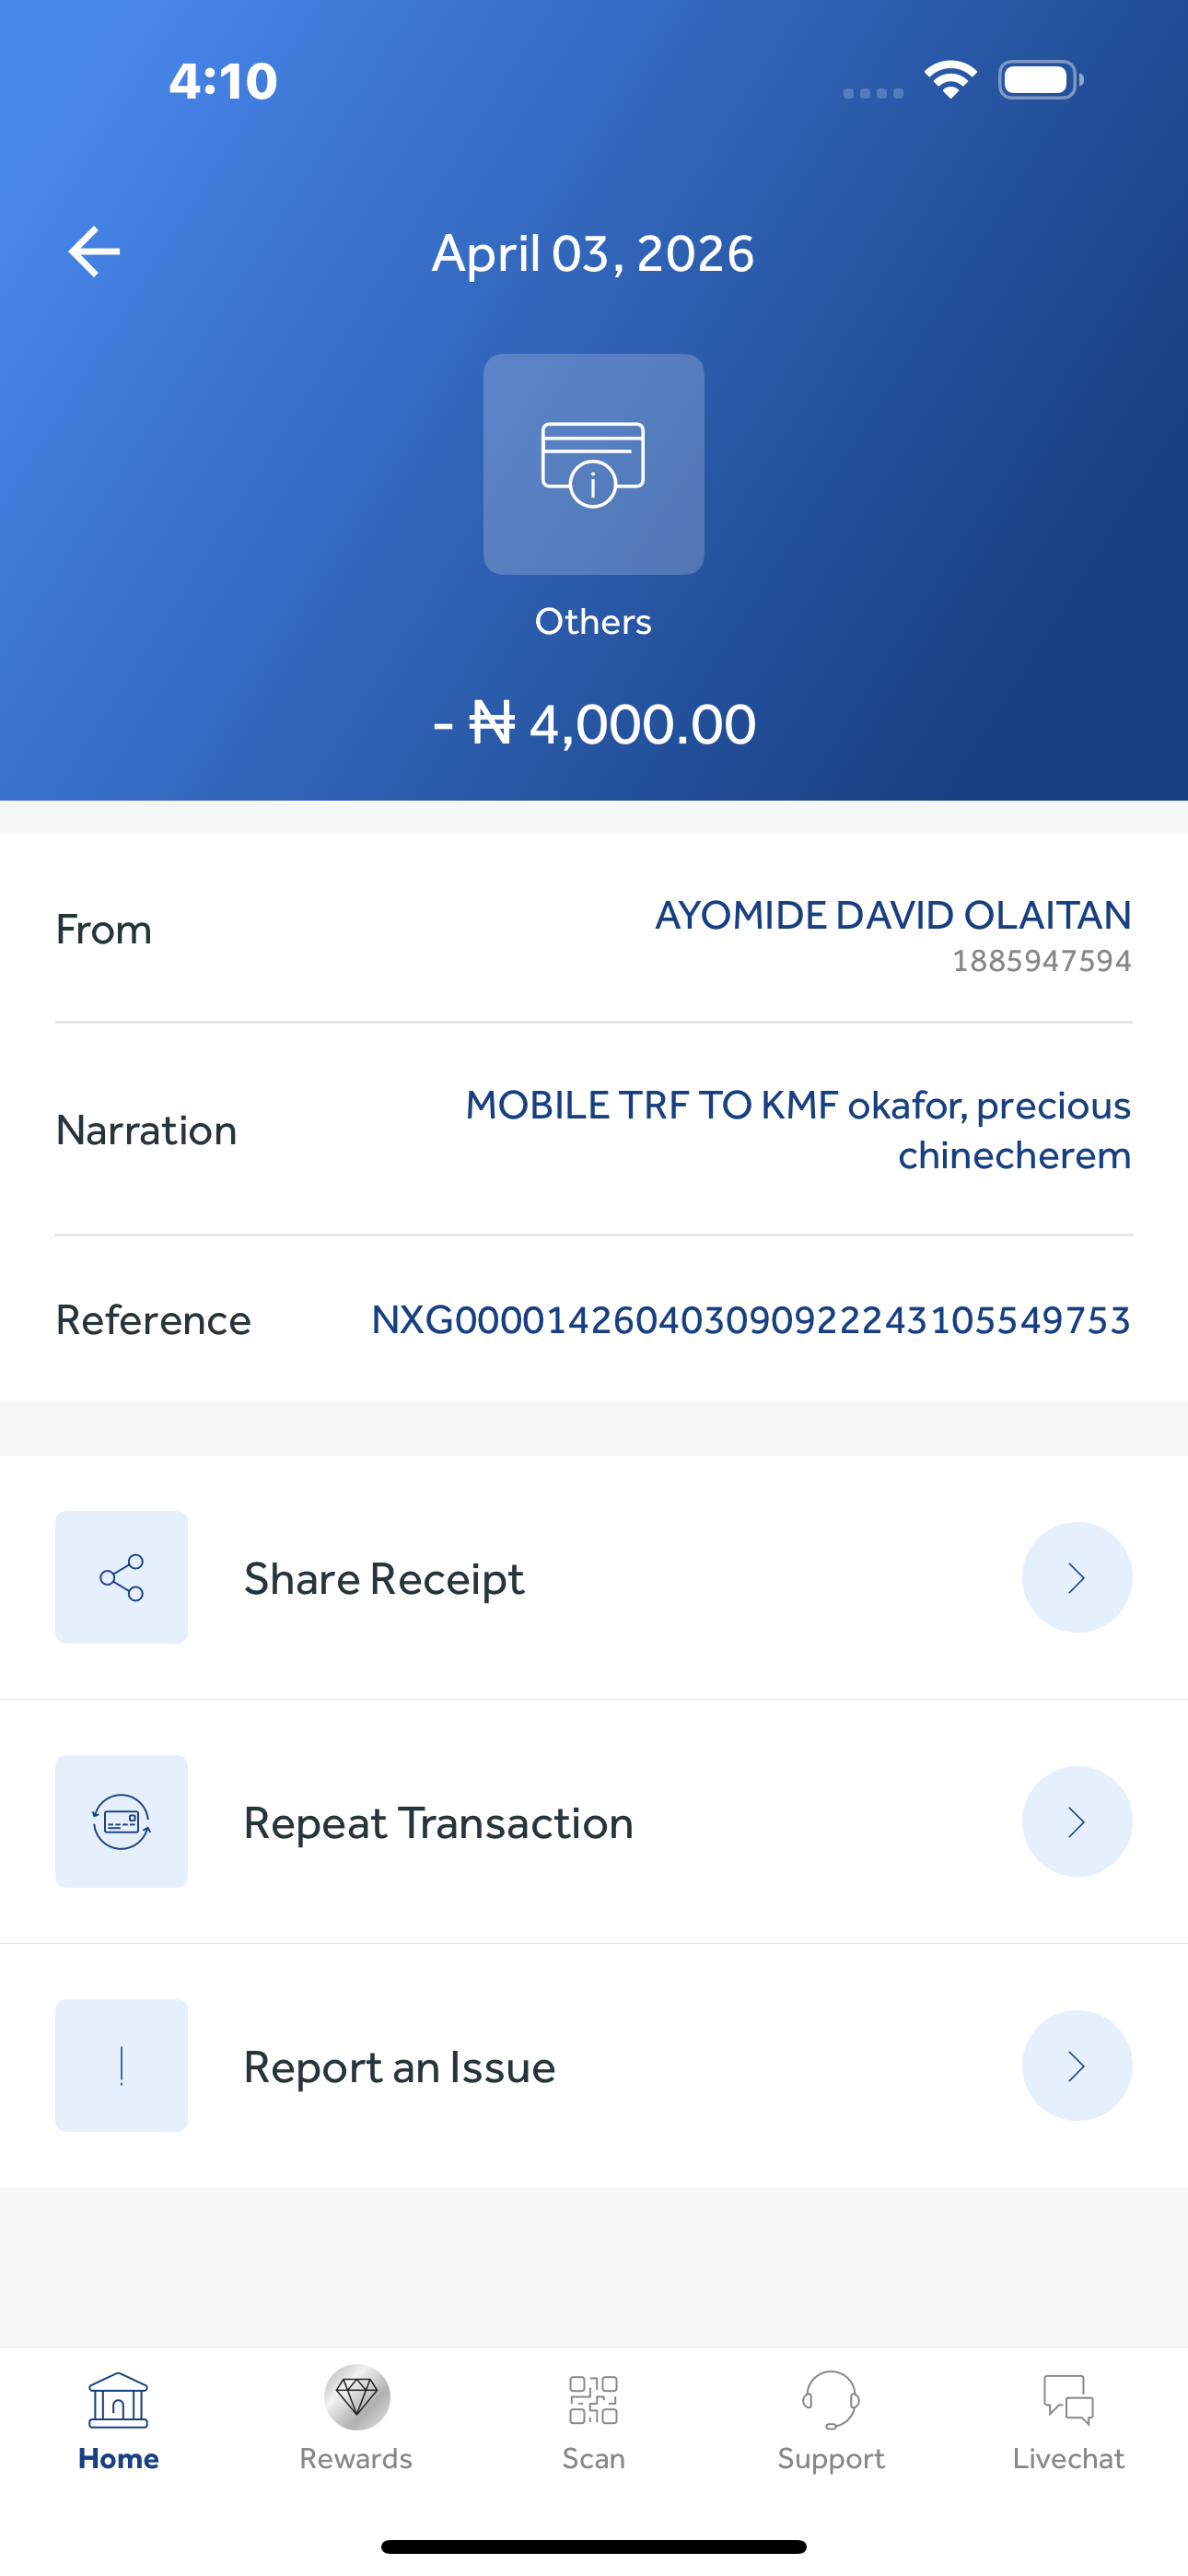Screen dimensions: 1188x2576
Task: Expand Share Receipt using its chevron
Action: (x=1076, y=1577)
